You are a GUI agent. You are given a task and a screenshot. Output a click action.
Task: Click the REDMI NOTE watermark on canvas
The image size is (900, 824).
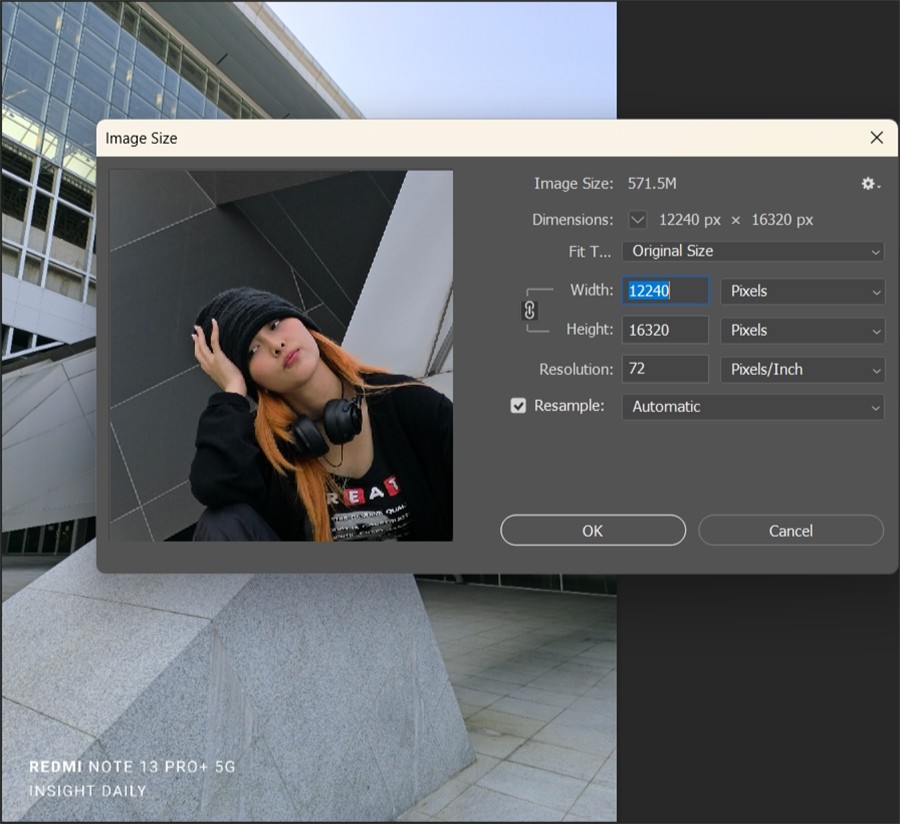coord(131,768)
